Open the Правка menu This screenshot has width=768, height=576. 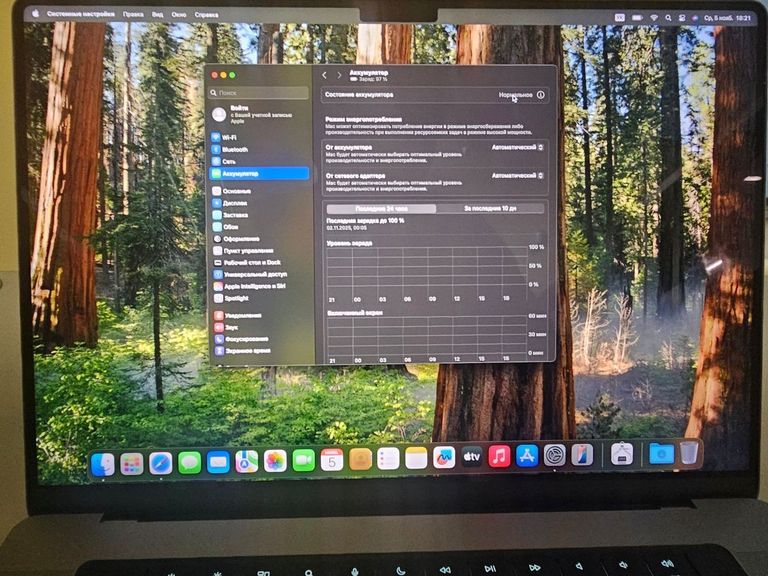coord(133,15)
